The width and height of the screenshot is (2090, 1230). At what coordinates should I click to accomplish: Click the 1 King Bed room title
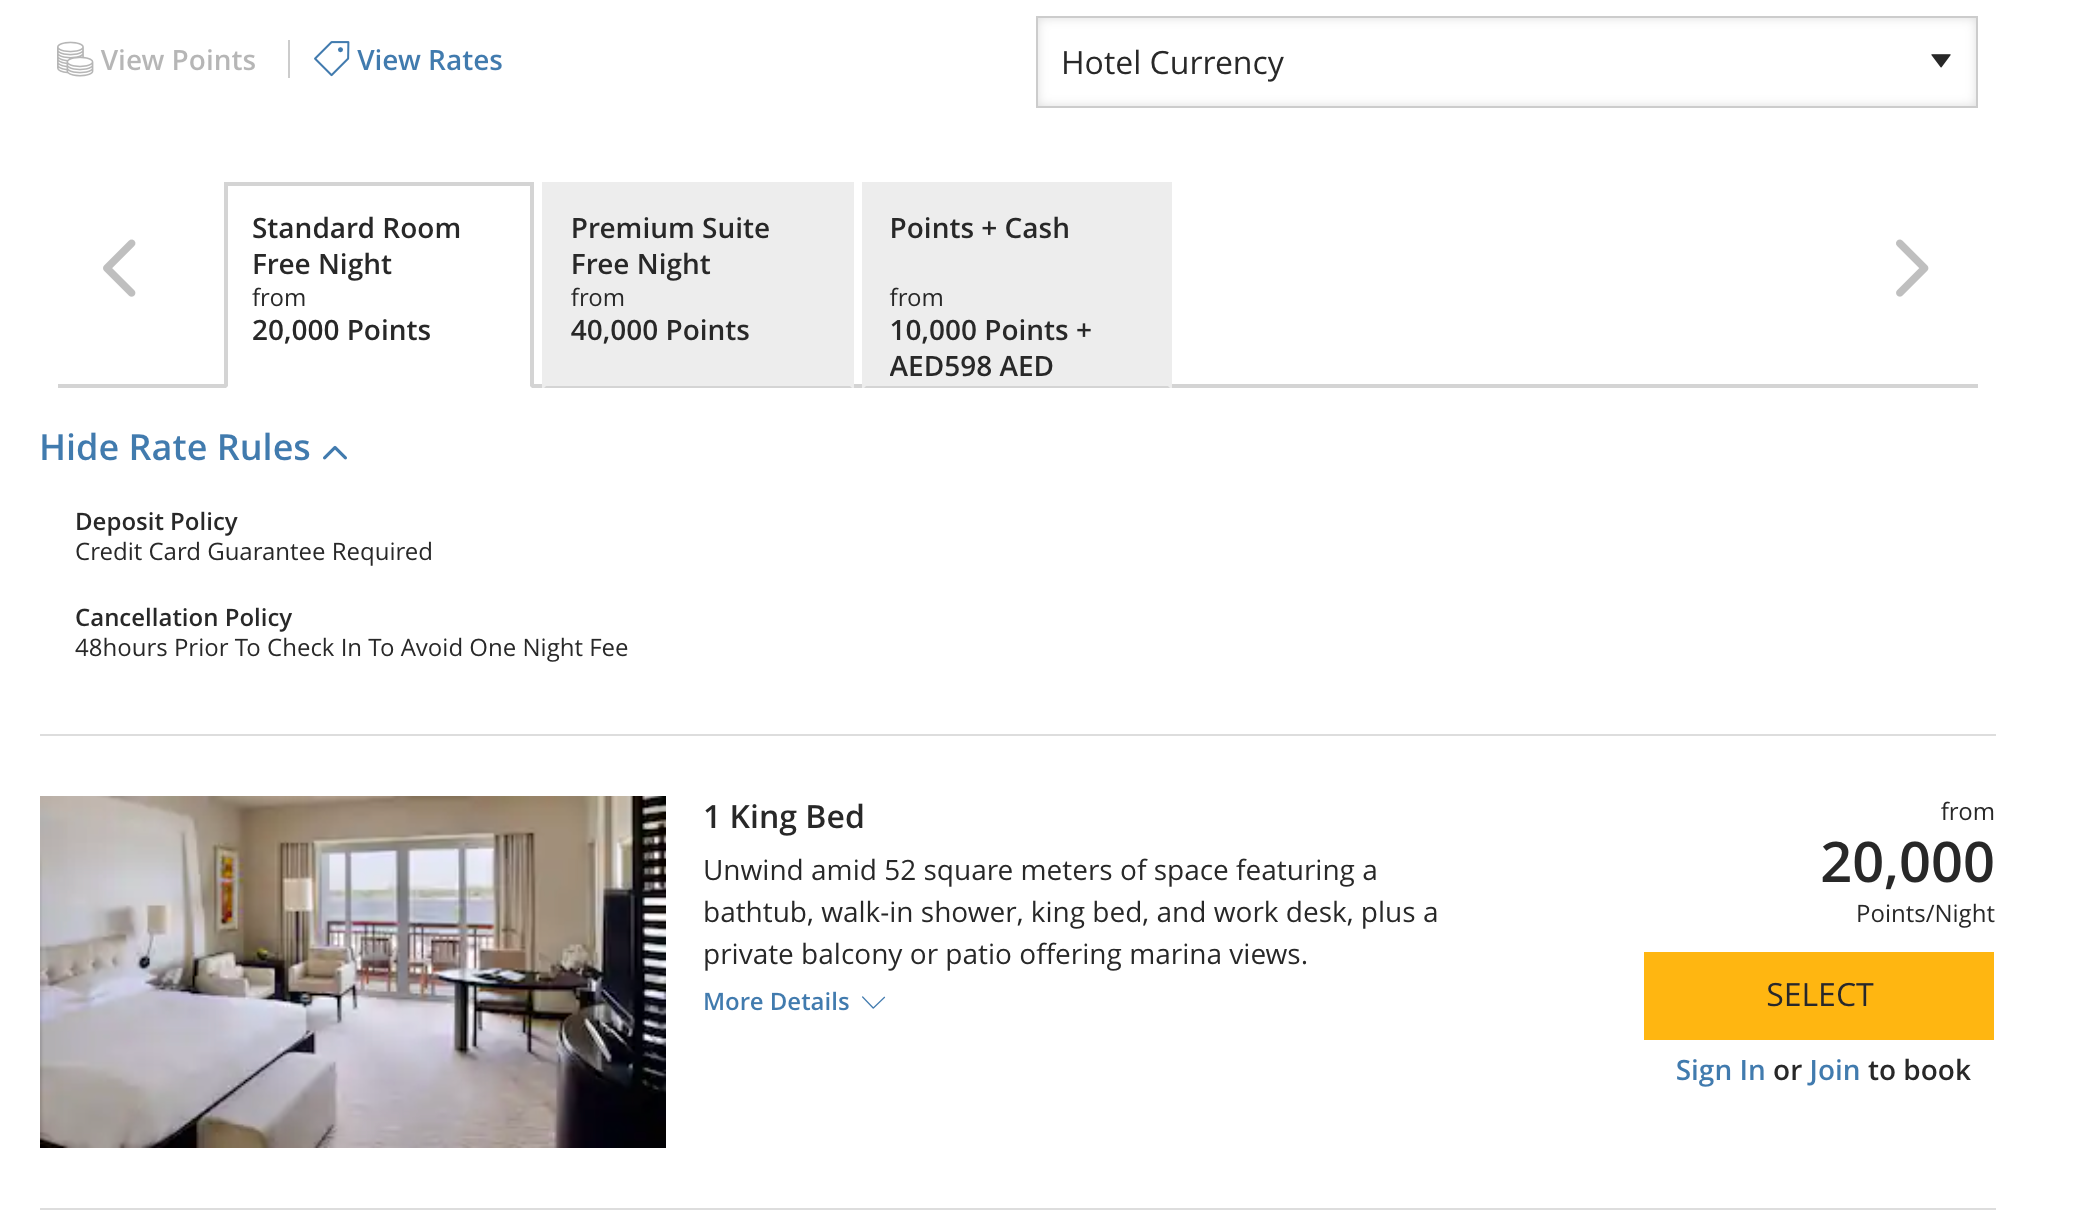click(783, 817)
